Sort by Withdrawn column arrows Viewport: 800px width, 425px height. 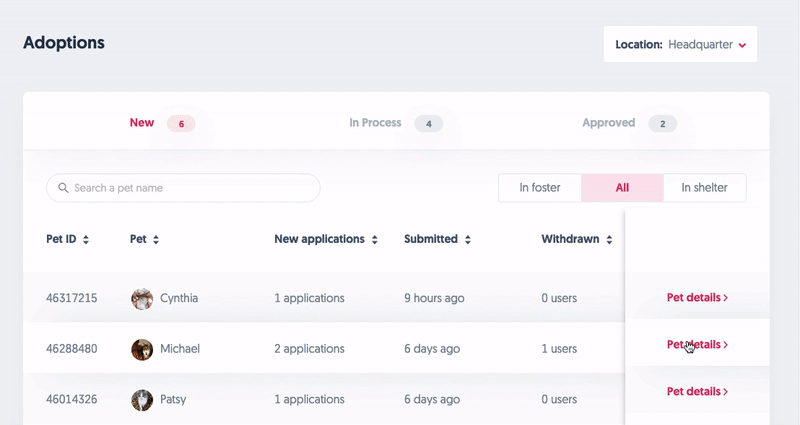pyautogui.click(x=608, y=240)
